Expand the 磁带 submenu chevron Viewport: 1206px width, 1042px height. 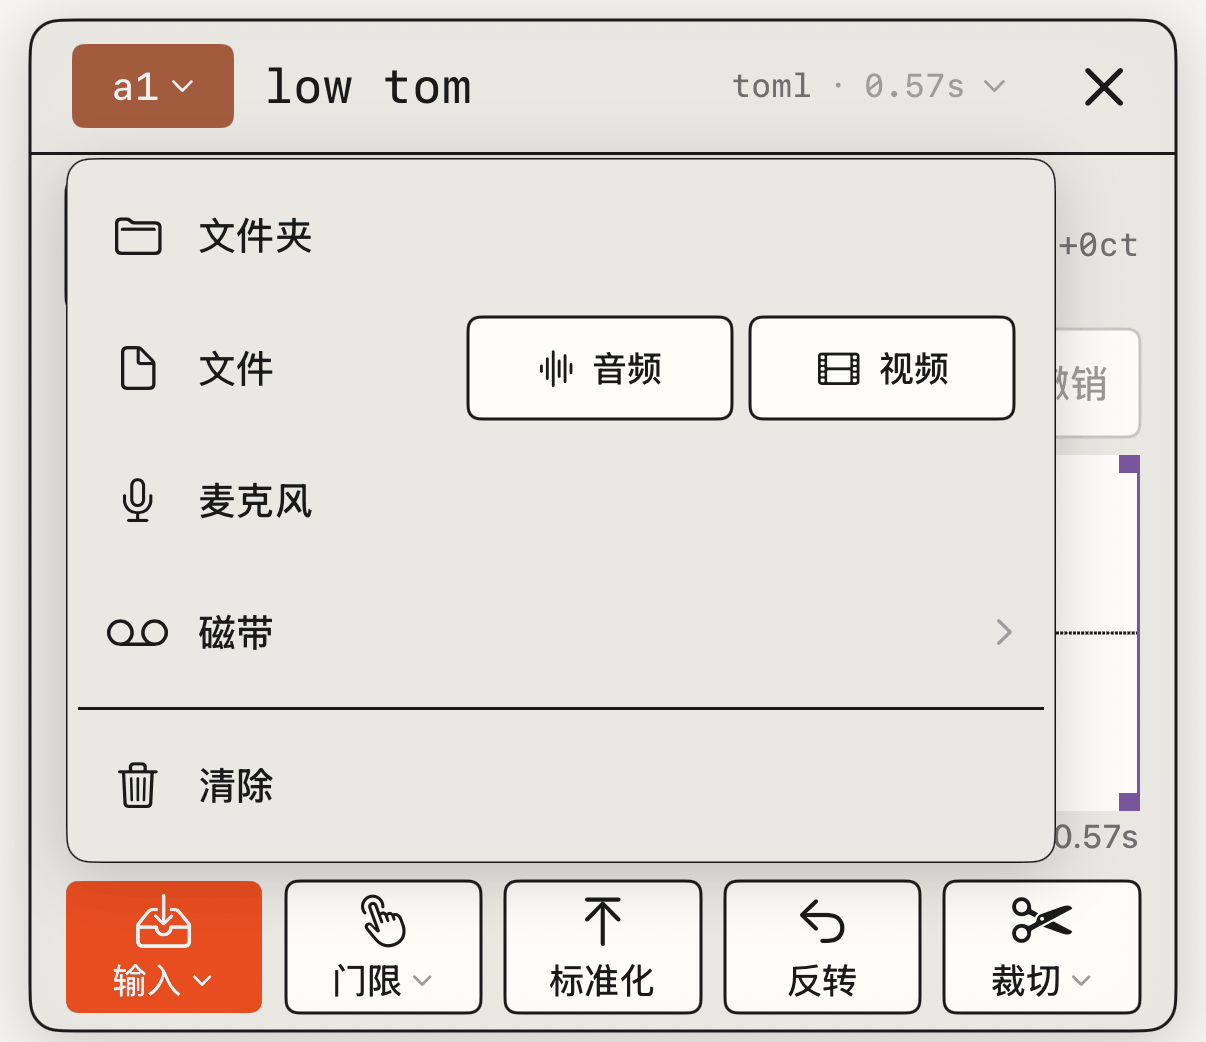click(x=1004, y=632)
